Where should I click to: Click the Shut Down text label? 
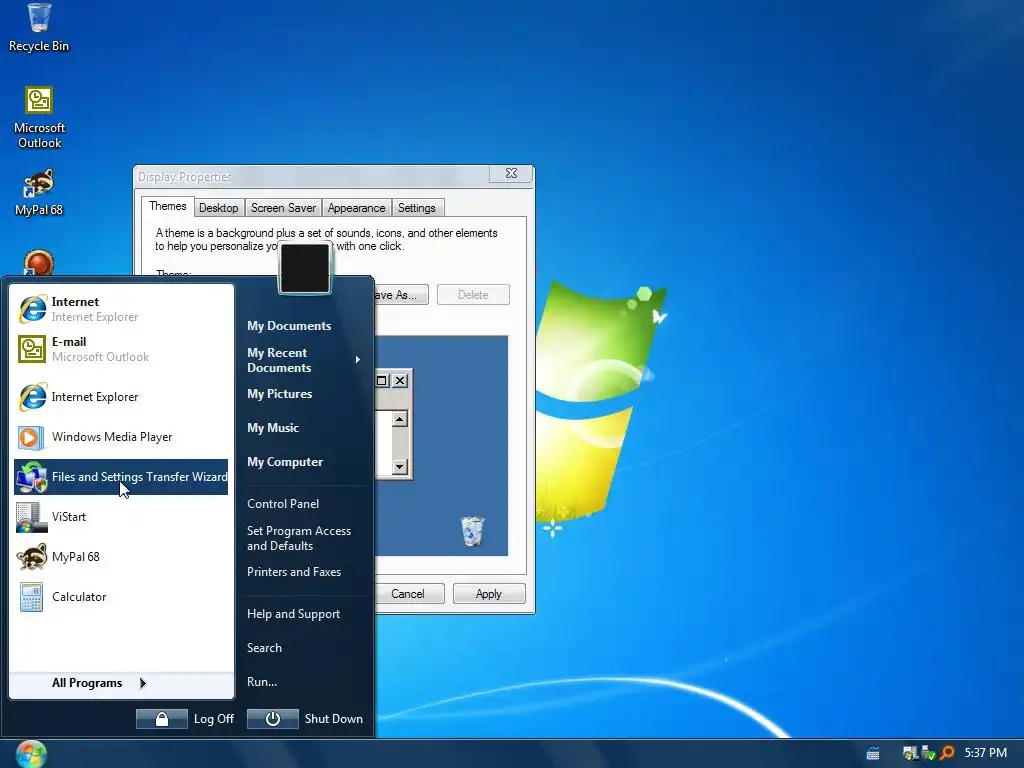tap(334, 719)
